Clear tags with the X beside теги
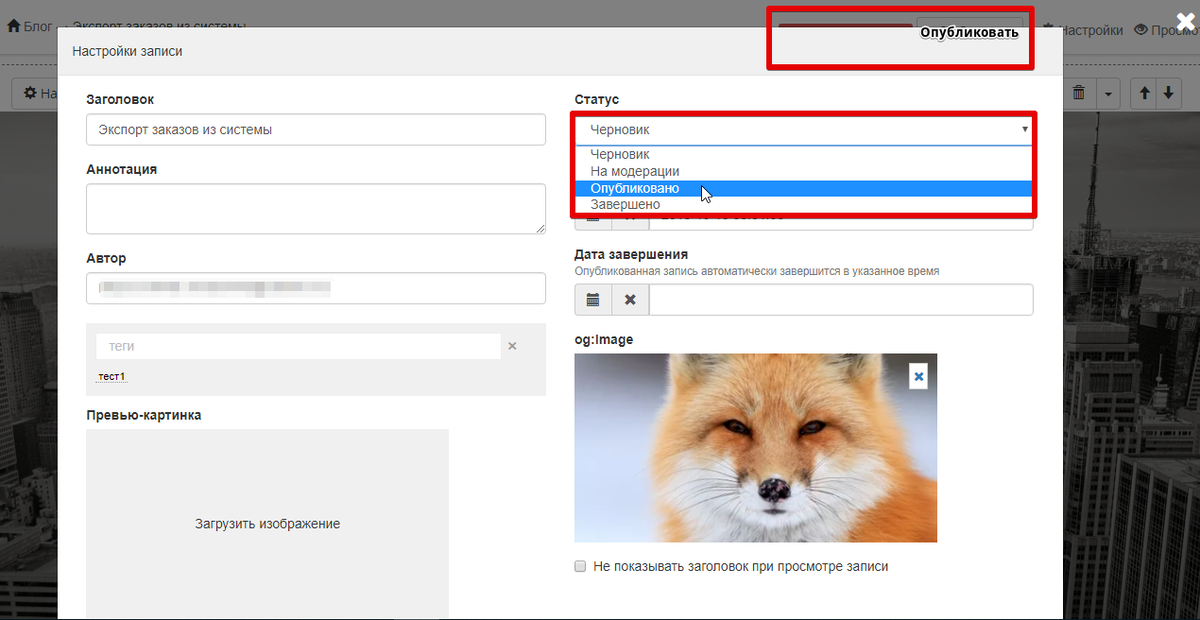Image resolution: width=1200 pixels, height=620 pixels. click(x=512, y=346)
